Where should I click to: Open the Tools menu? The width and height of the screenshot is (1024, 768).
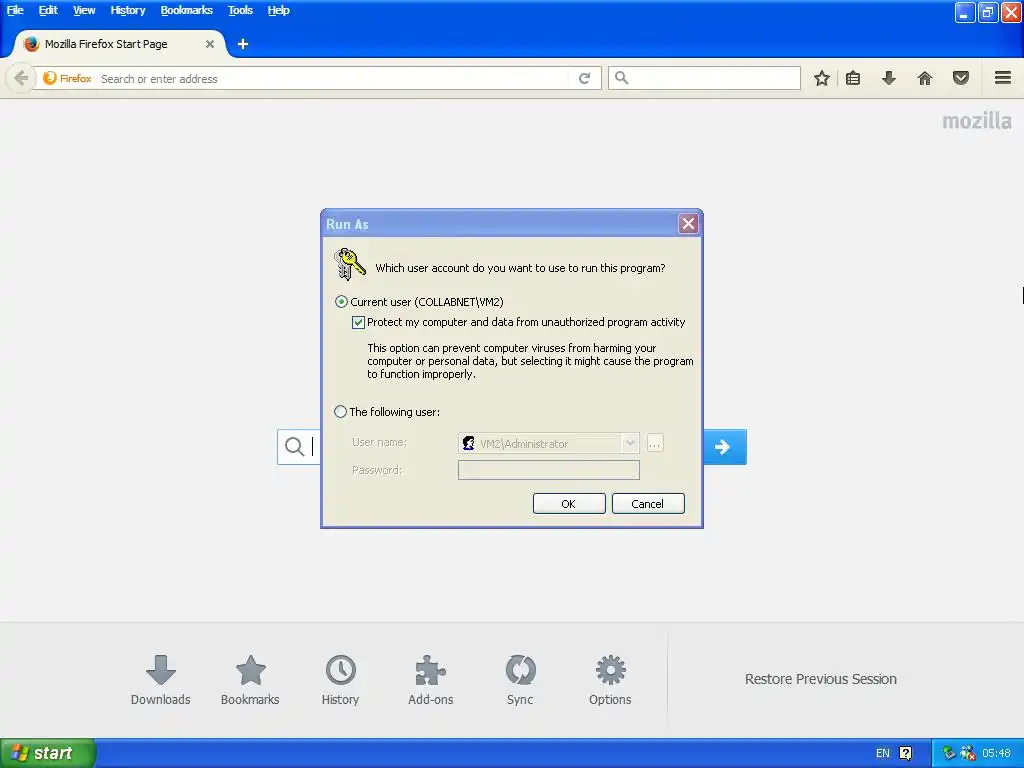pos(240,10)
